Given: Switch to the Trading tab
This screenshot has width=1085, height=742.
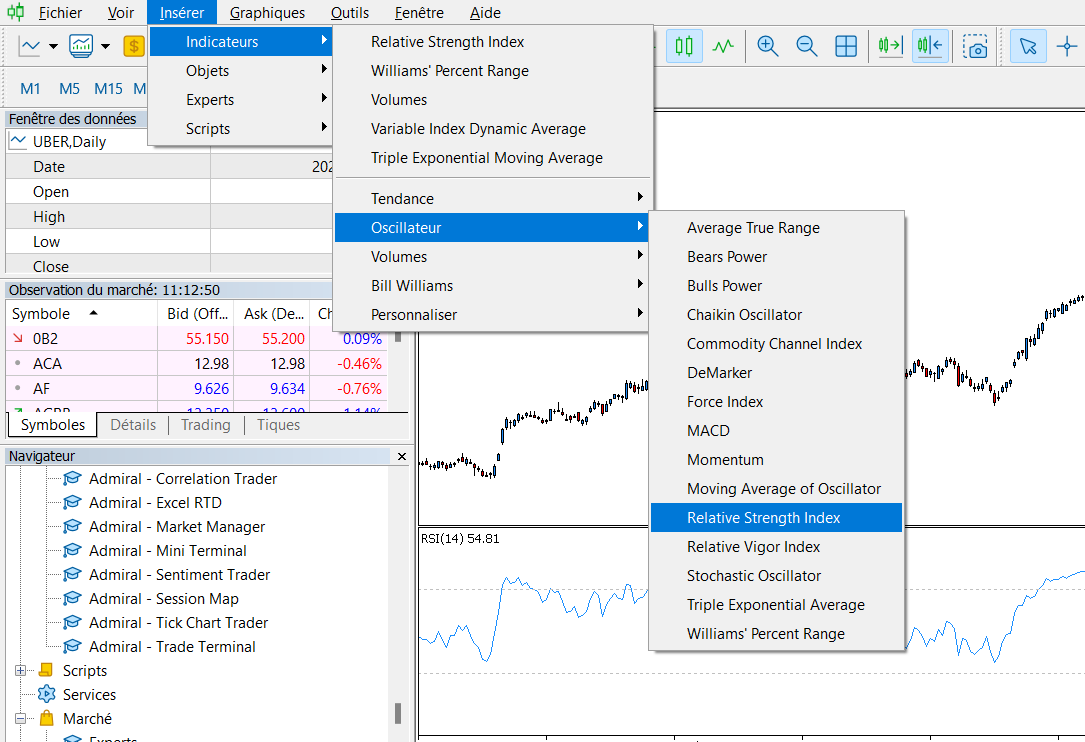Looking at the screenshot, I should [205, 424].
